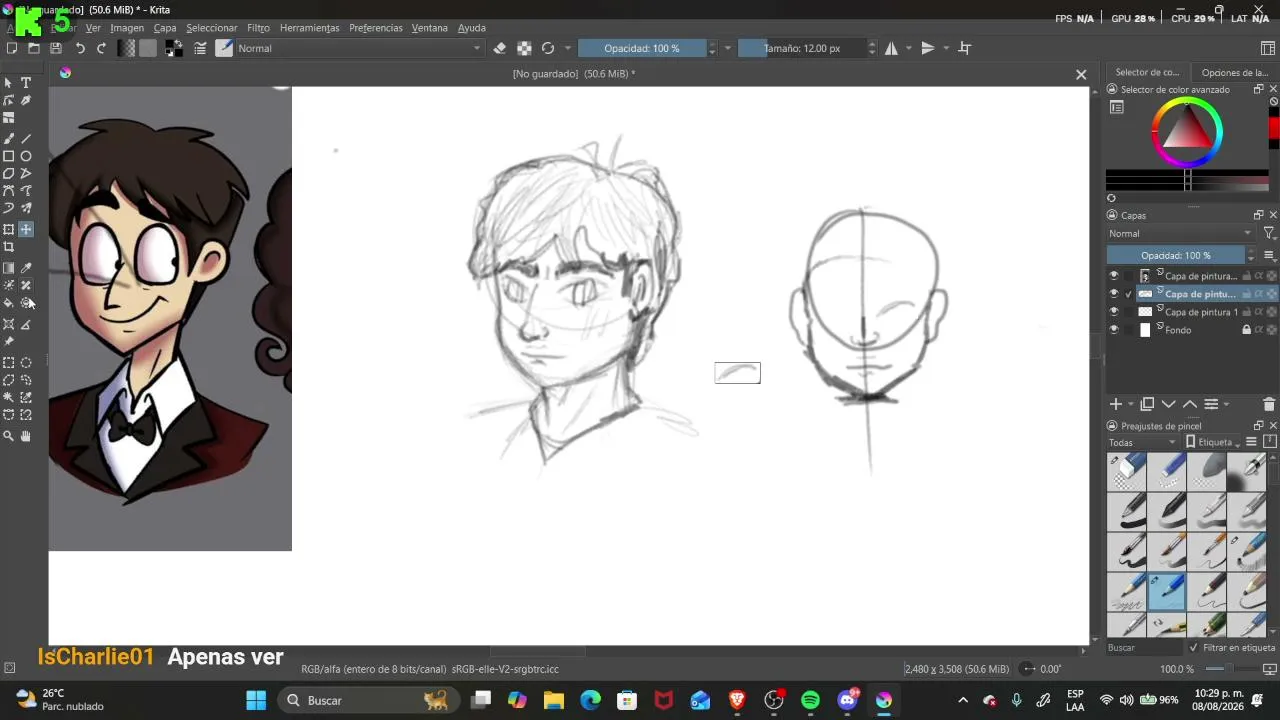Select the zoom magnifier tool

coord(9,436)
